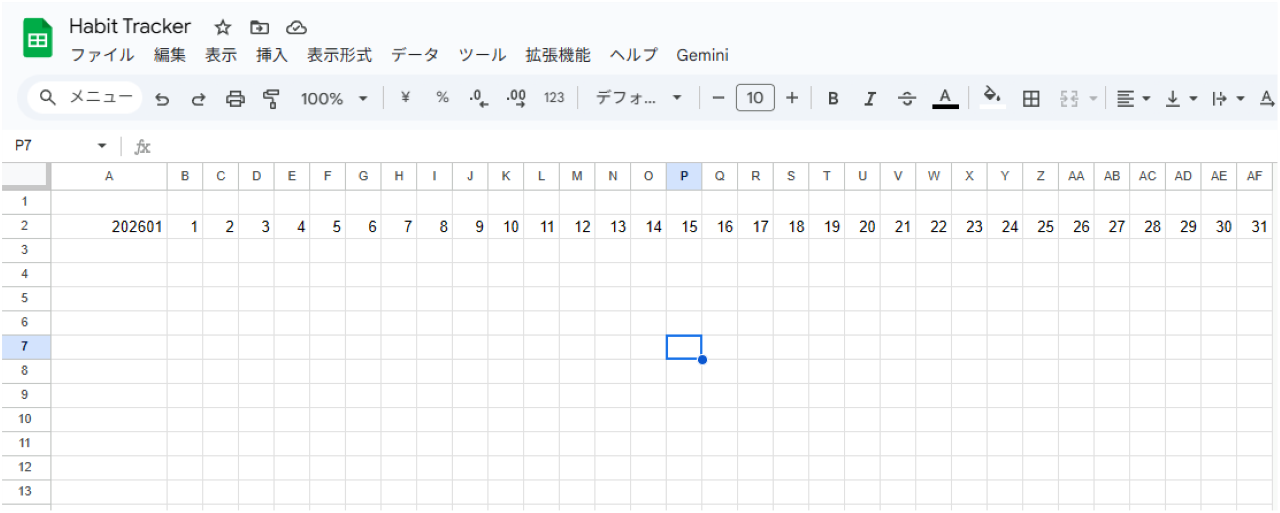
Task: Select row 13 header
Action: point(25,491)
